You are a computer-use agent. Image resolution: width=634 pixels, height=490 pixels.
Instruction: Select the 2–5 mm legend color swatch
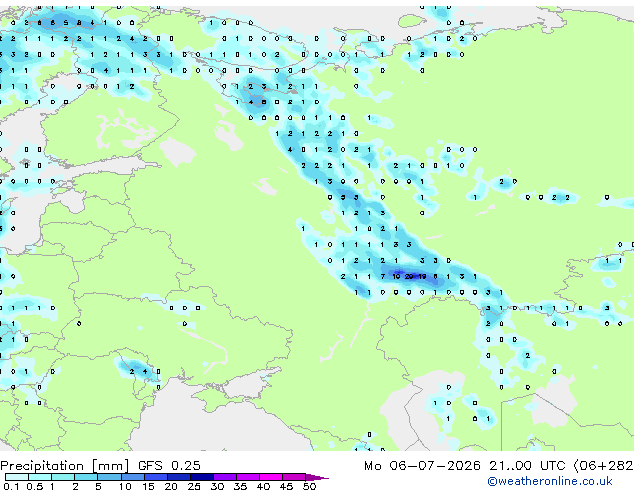[86, 477]
